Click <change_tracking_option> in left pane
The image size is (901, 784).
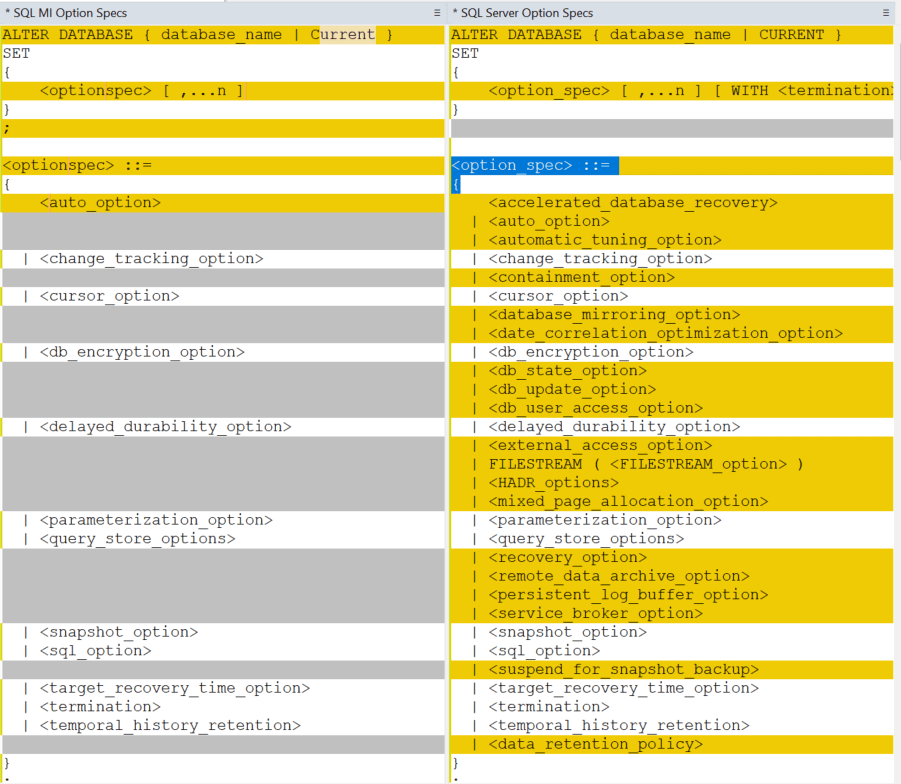tap(152, 259)
